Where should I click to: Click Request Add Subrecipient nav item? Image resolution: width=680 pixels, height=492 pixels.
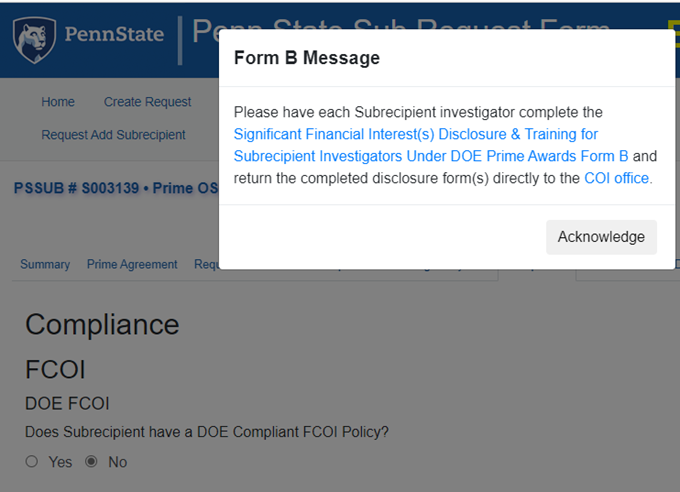coord(113,135)
